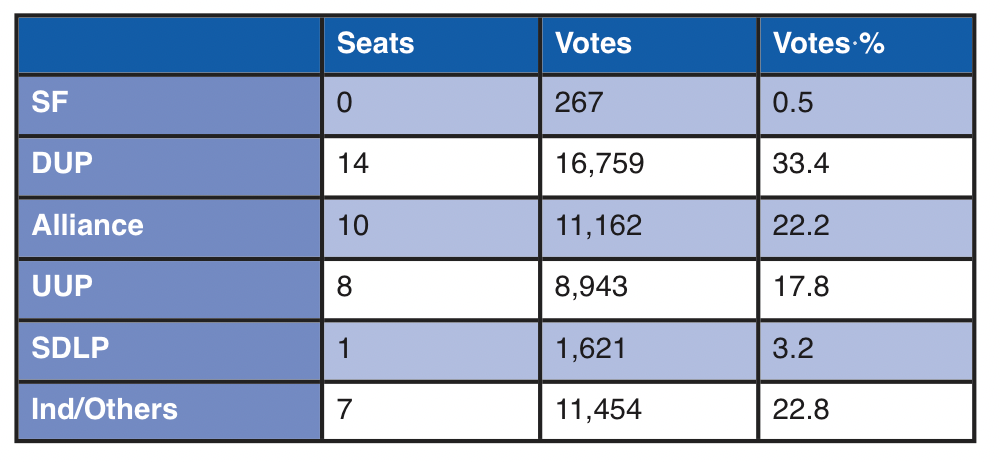Click the Seats column header

pos(376,44)
